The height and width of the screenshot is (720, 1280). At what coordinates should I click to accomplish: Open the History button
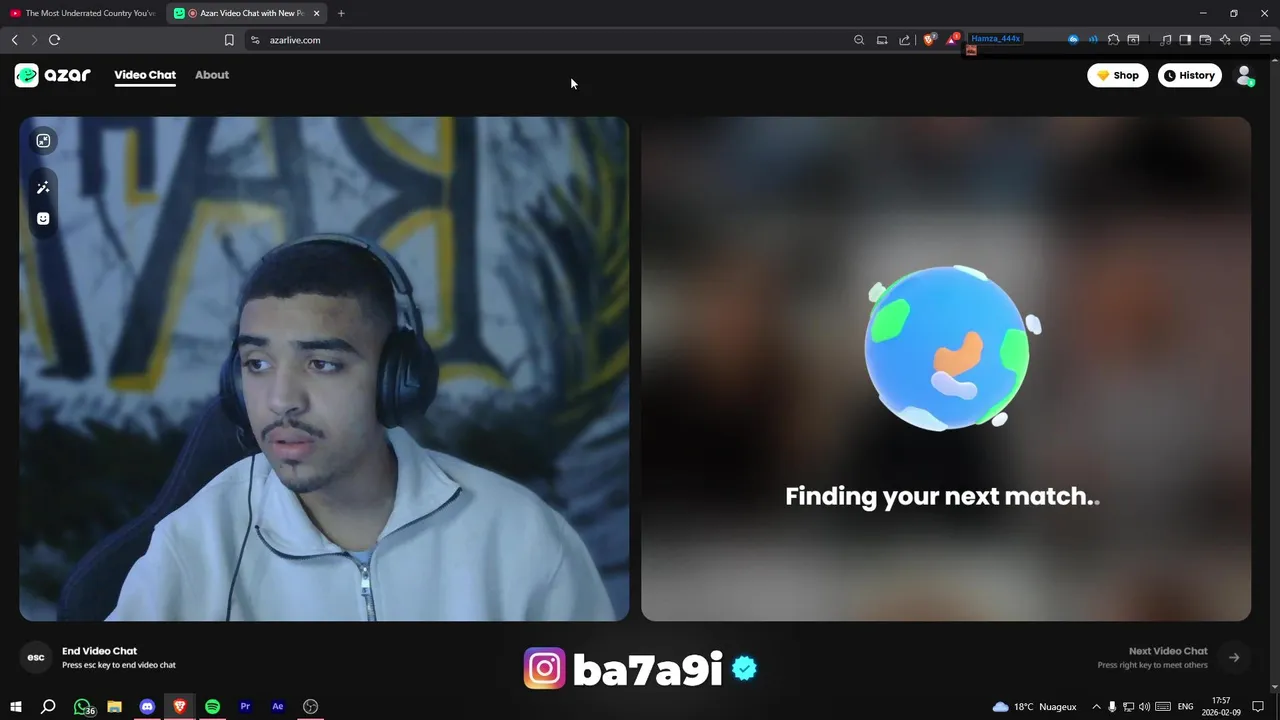coord(1190,75)
